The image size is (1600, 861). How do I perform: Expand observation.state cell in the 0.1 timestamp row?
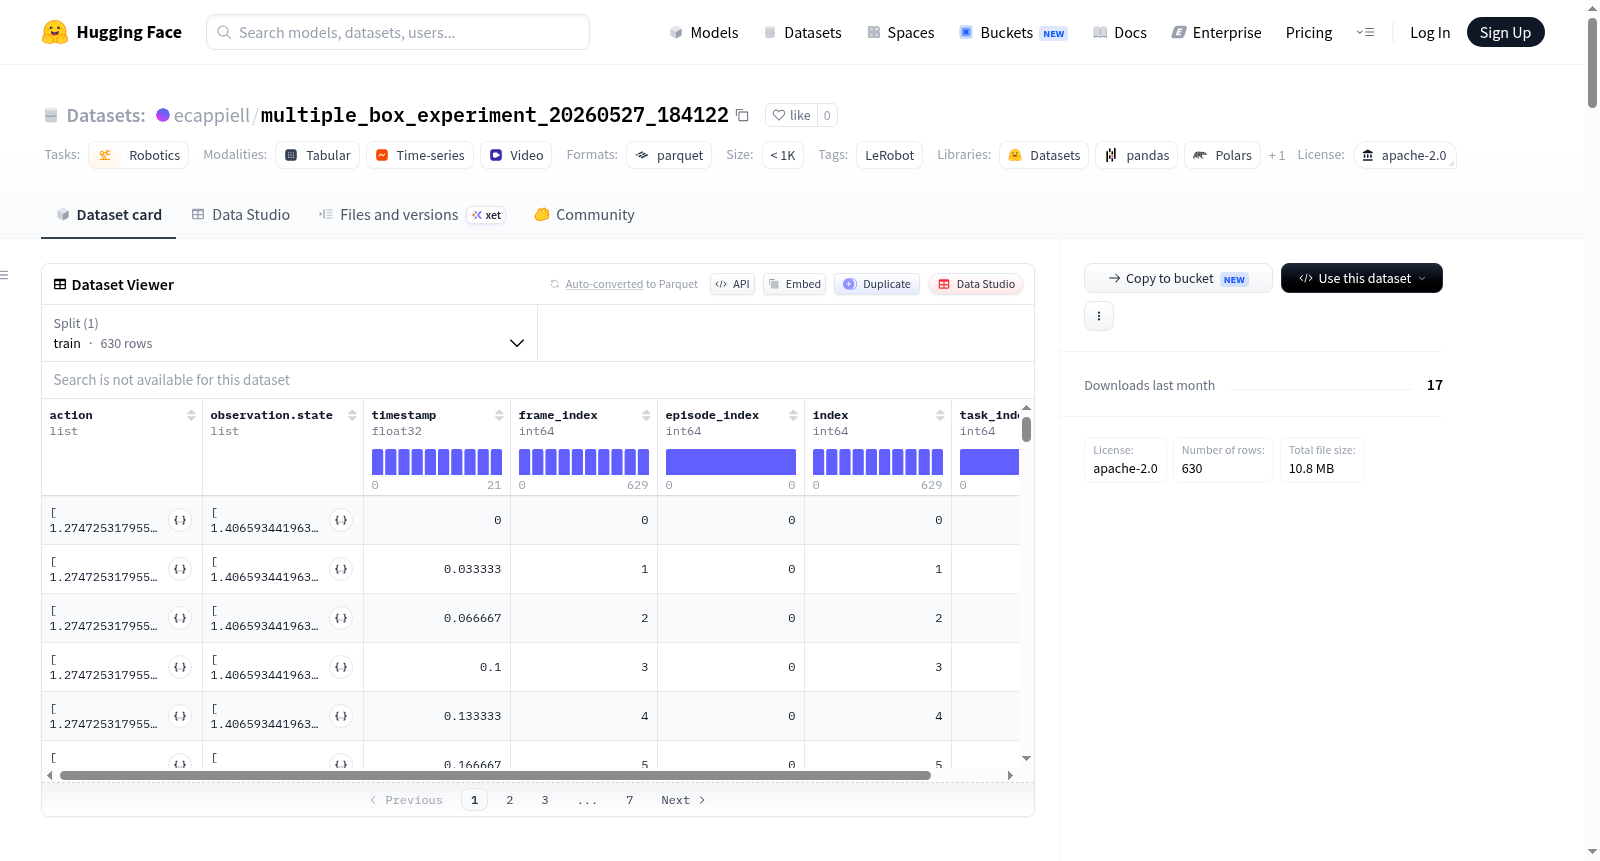click(x=341, y=667)
